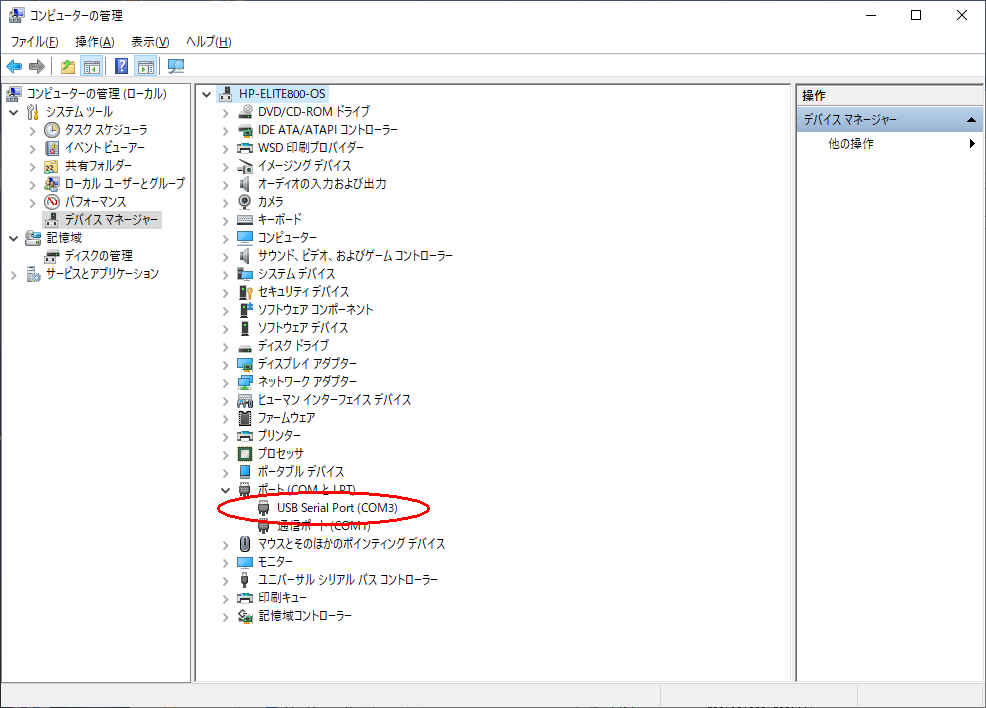Open the ファイル(F) menu
Image resolution: width=986 pixels, height=708 pixels.
(34, 42)
